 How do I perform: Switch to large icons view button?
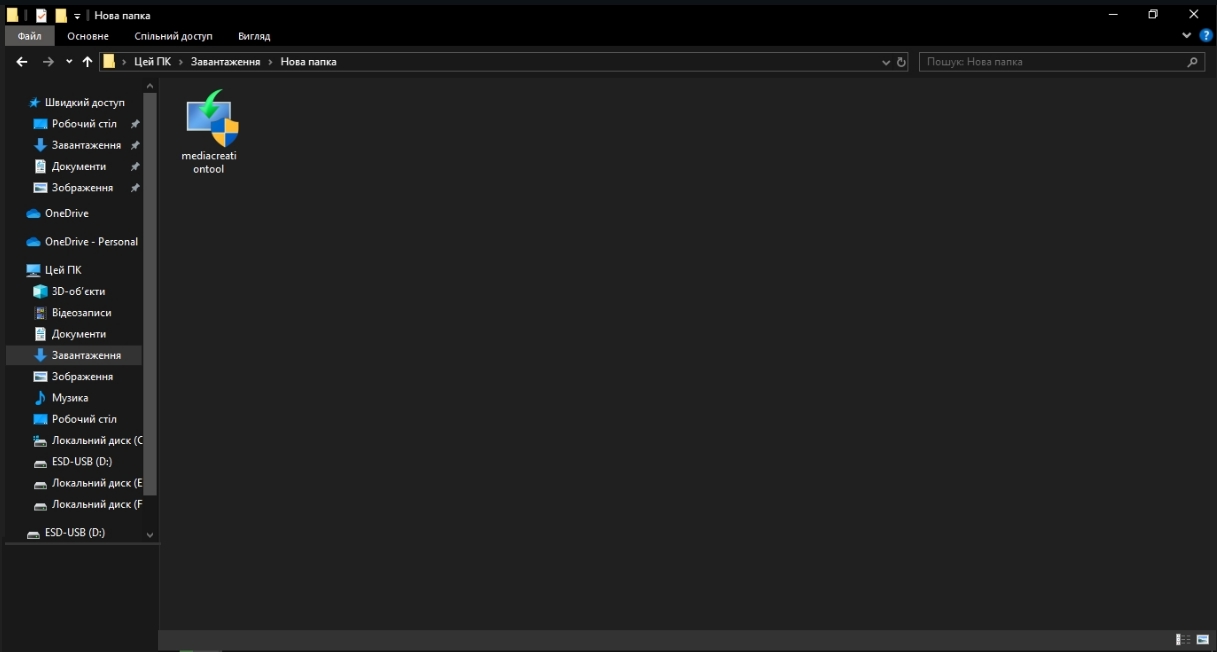1202,640
